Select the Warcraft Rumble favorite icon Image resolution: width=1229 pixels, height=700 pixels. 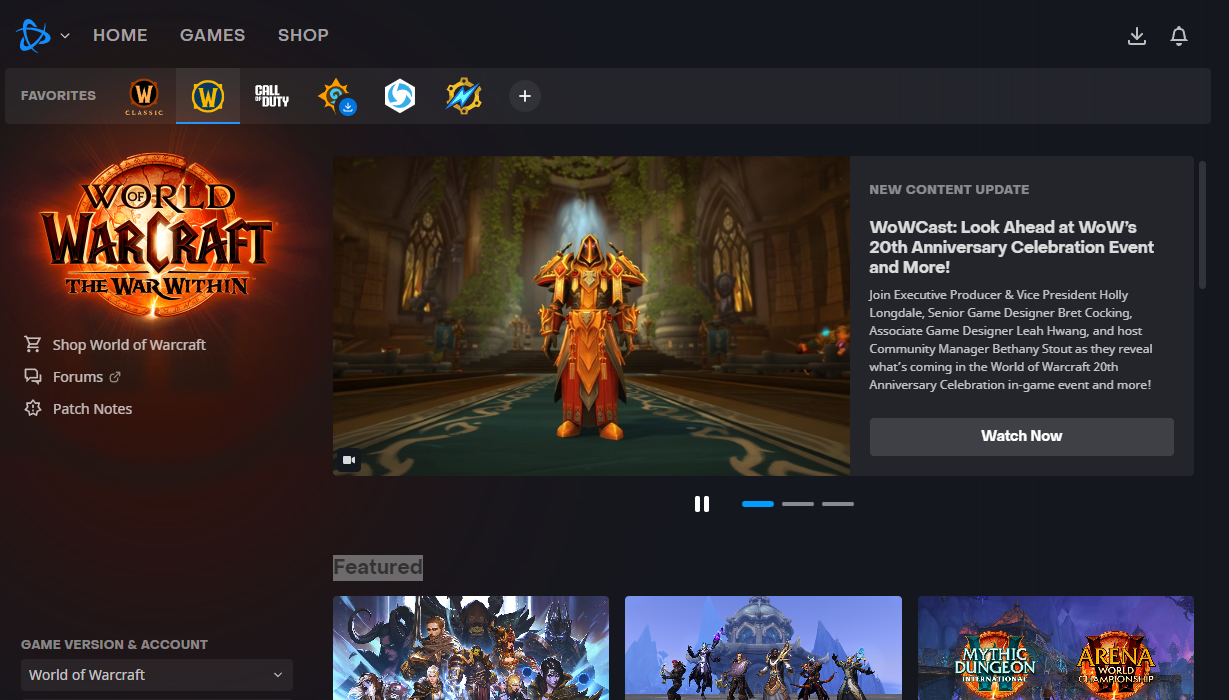pyautogui.click(x=464, y=96)
